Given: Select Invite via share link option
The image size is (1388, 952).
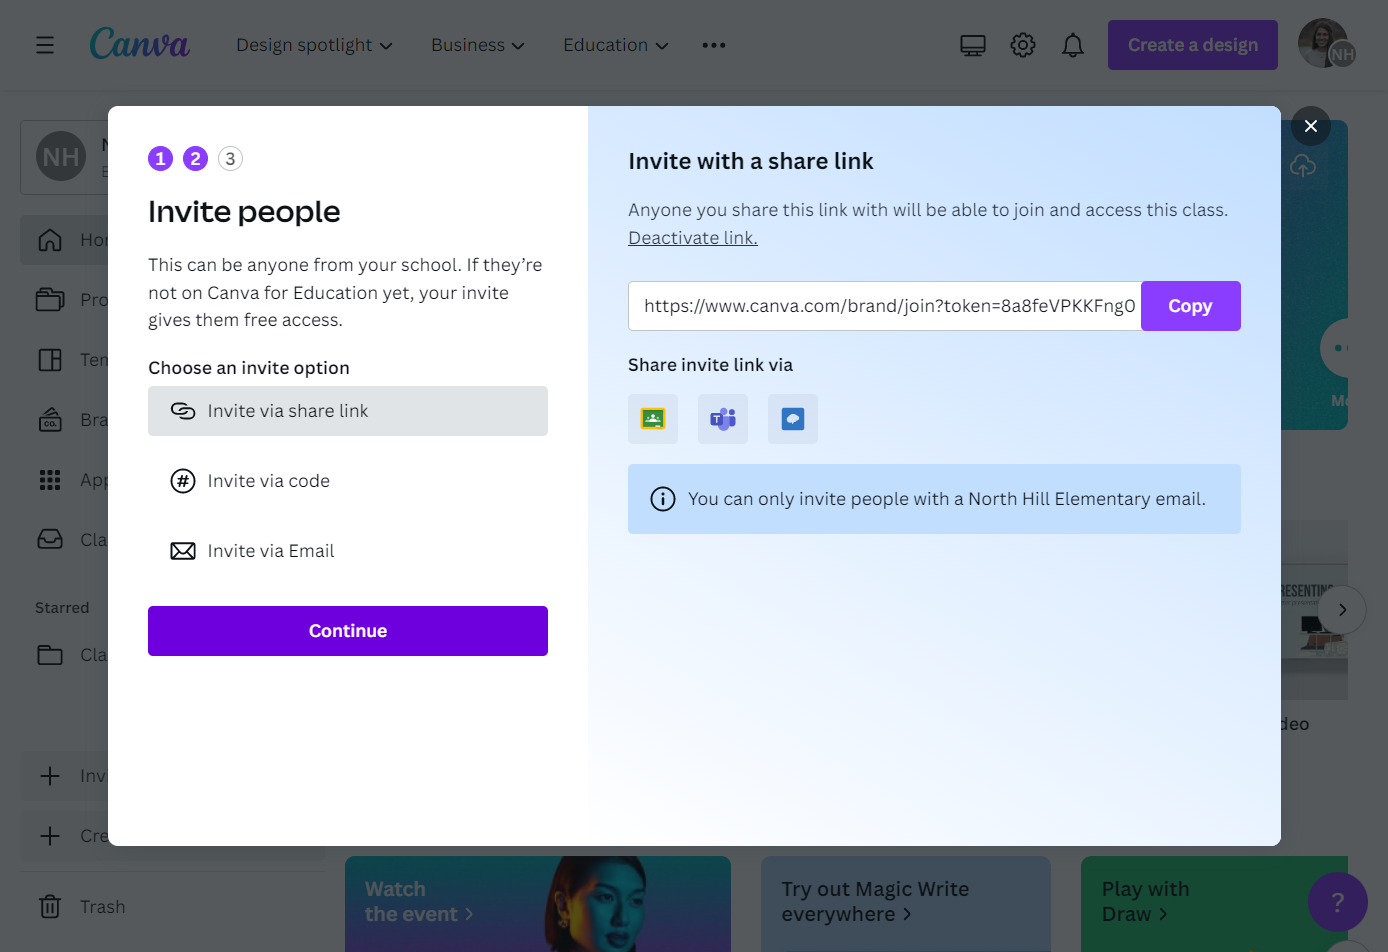Looking at the screenshot, I should click(x=348, y=411).
